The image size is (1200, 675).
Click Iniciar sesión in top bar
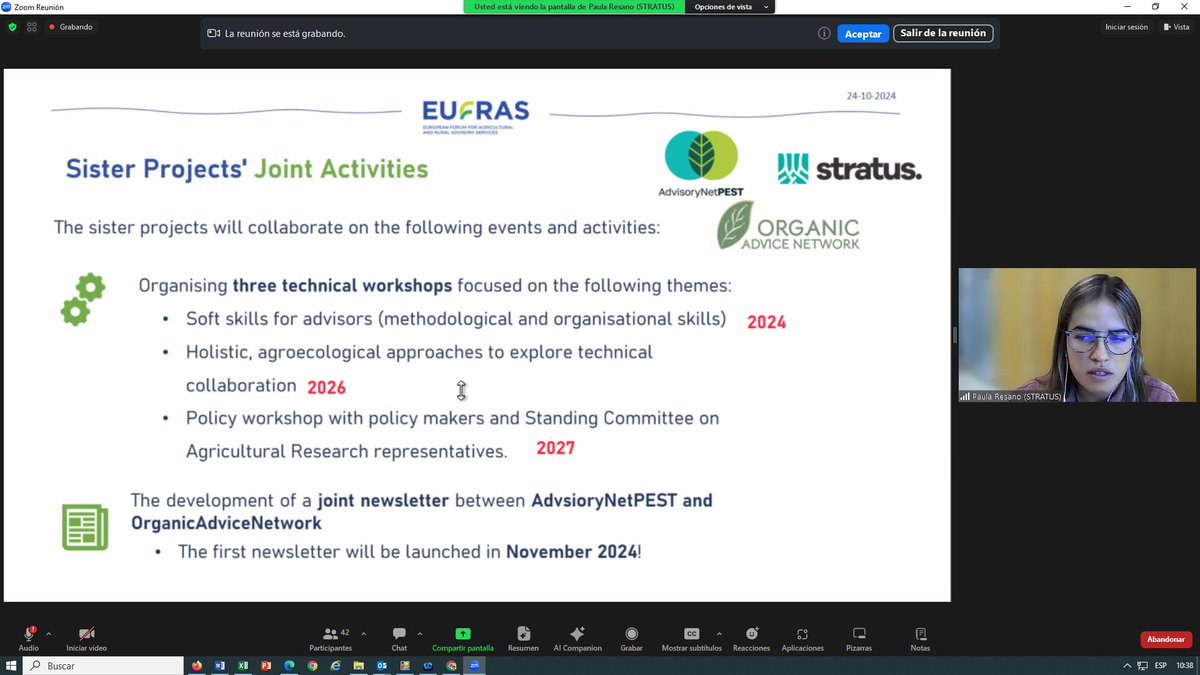click(x=1126, y=27)
